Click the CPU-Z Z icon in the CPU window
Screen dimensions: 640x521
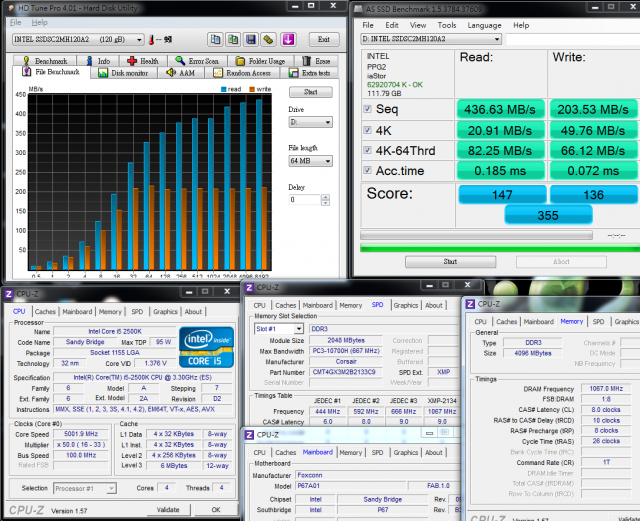click(x=9, y=294)
